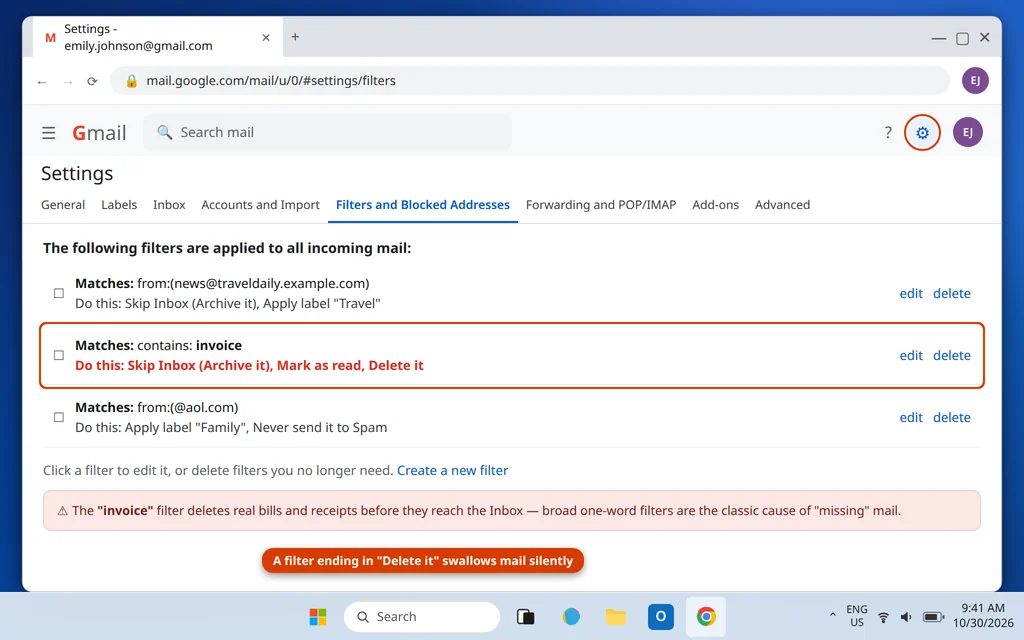The height and width of the screenshot is (640, 1024).
Task: Open Task View on the taskbar
Action: 525,616
